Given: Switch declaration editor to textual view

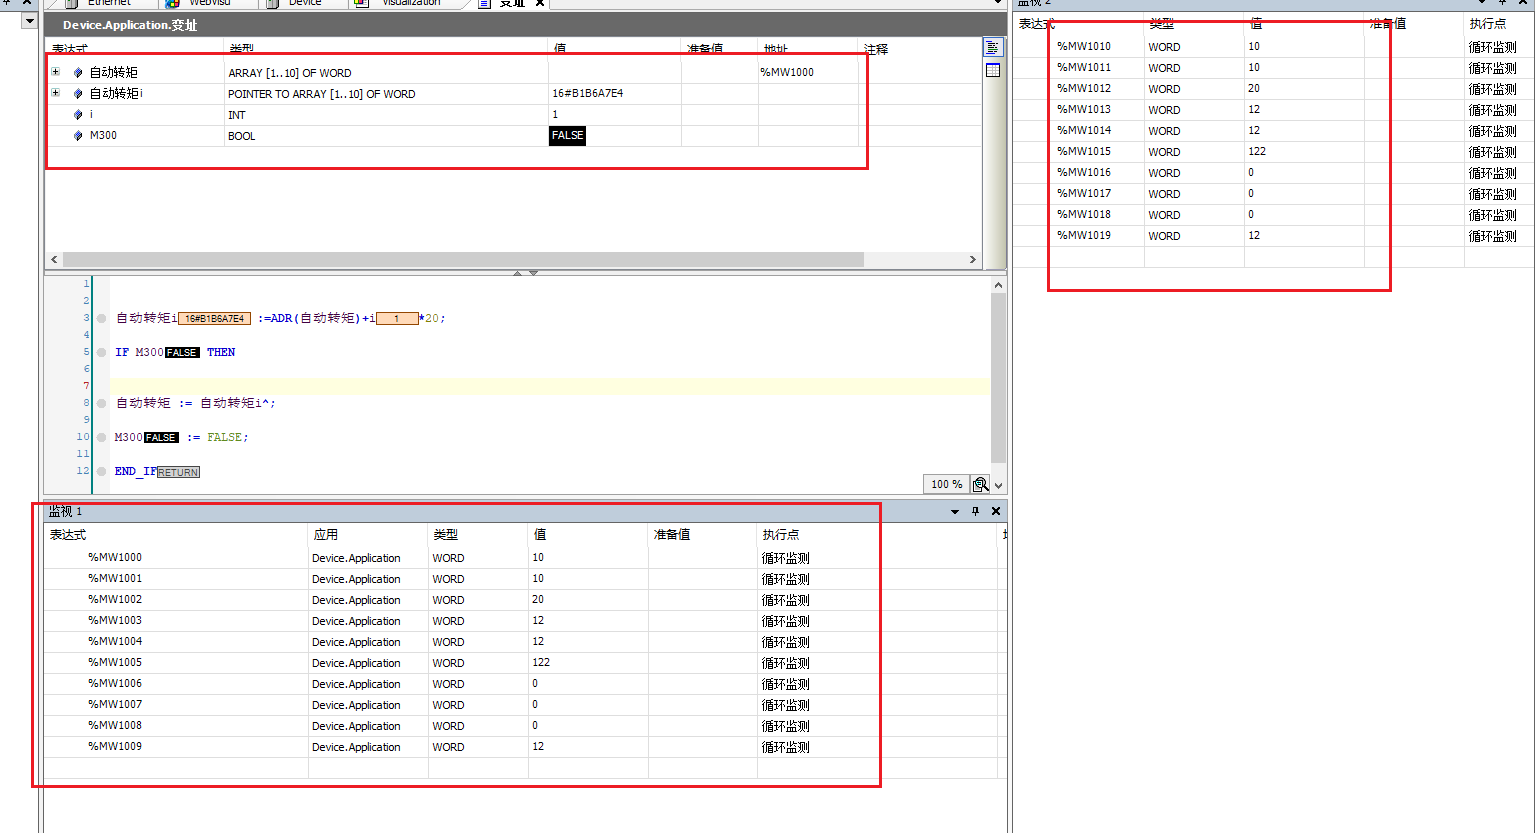Looking at the screenshot, I should (x=992, y=48).
